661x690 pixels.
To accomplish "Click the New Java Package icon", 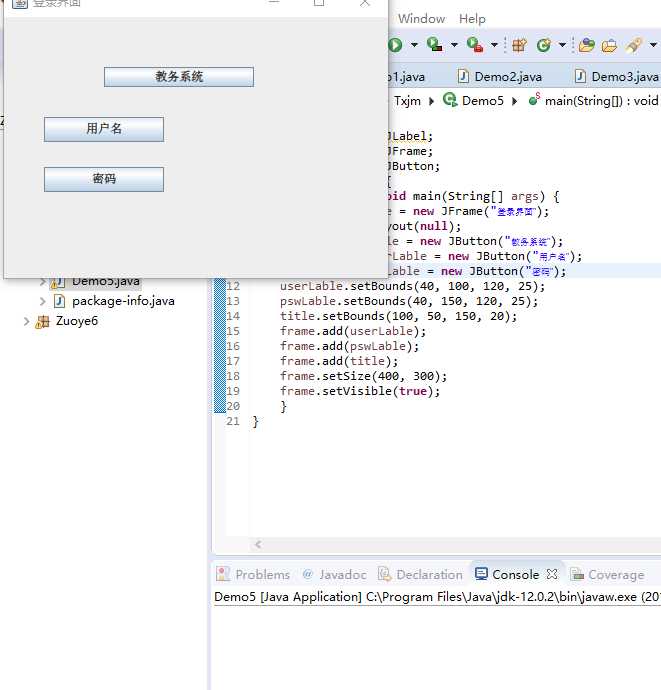I will click(x=519, y=45).
